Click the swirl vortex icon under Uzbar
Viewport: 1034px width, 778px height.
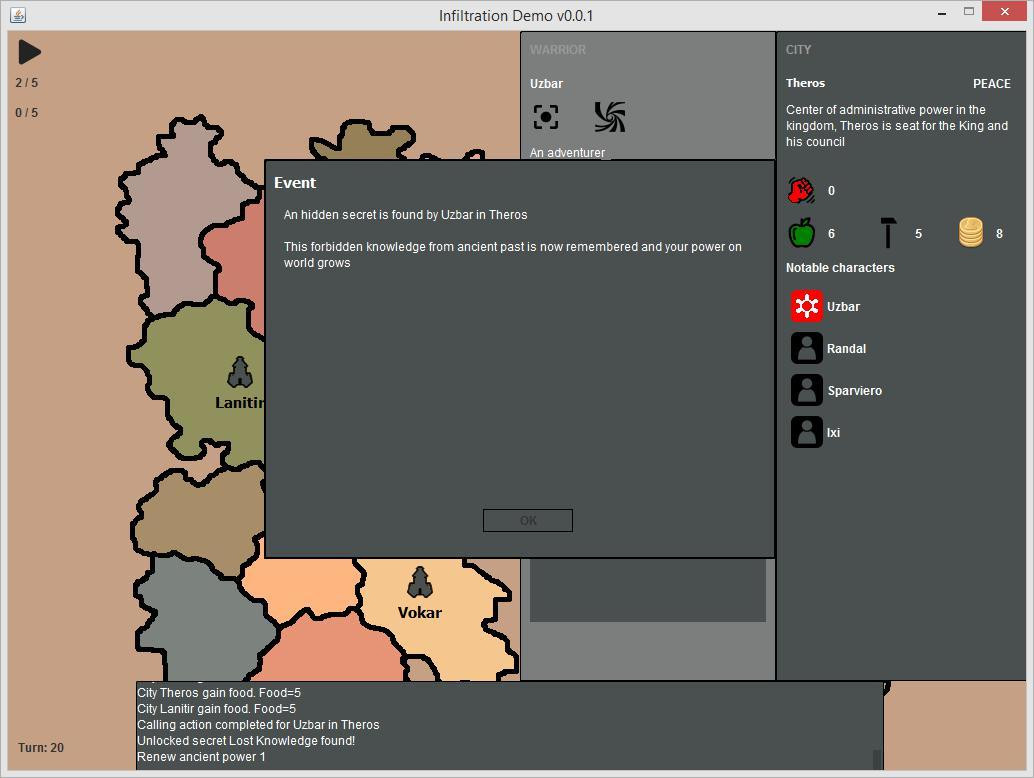(x=610, y=117)
